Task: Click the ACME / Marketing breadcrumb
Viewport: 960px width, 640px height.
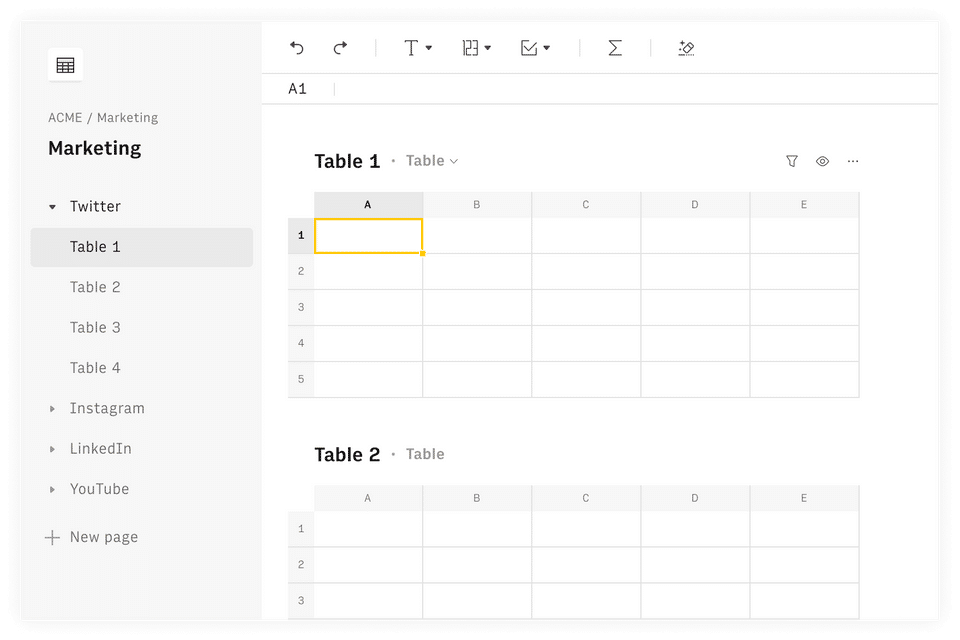Action: click(103, 118)
